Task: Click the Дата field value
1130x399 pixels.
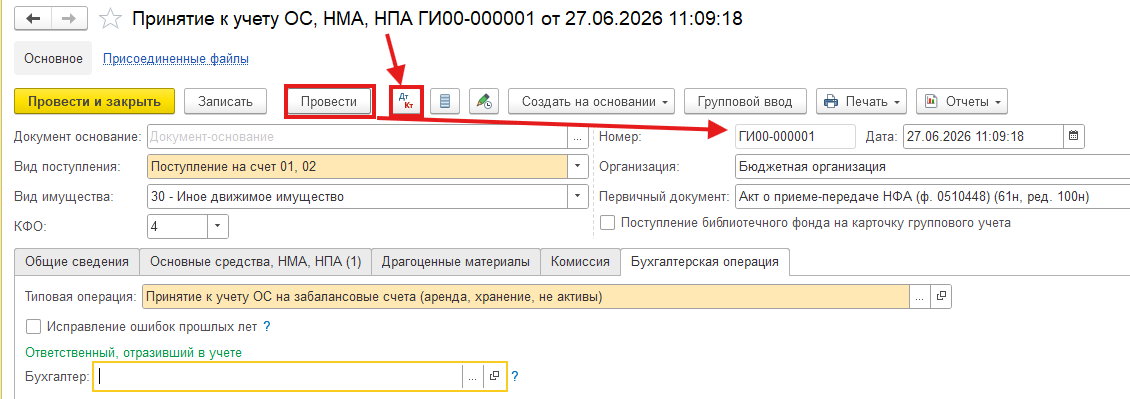Action: click(983, 136)
